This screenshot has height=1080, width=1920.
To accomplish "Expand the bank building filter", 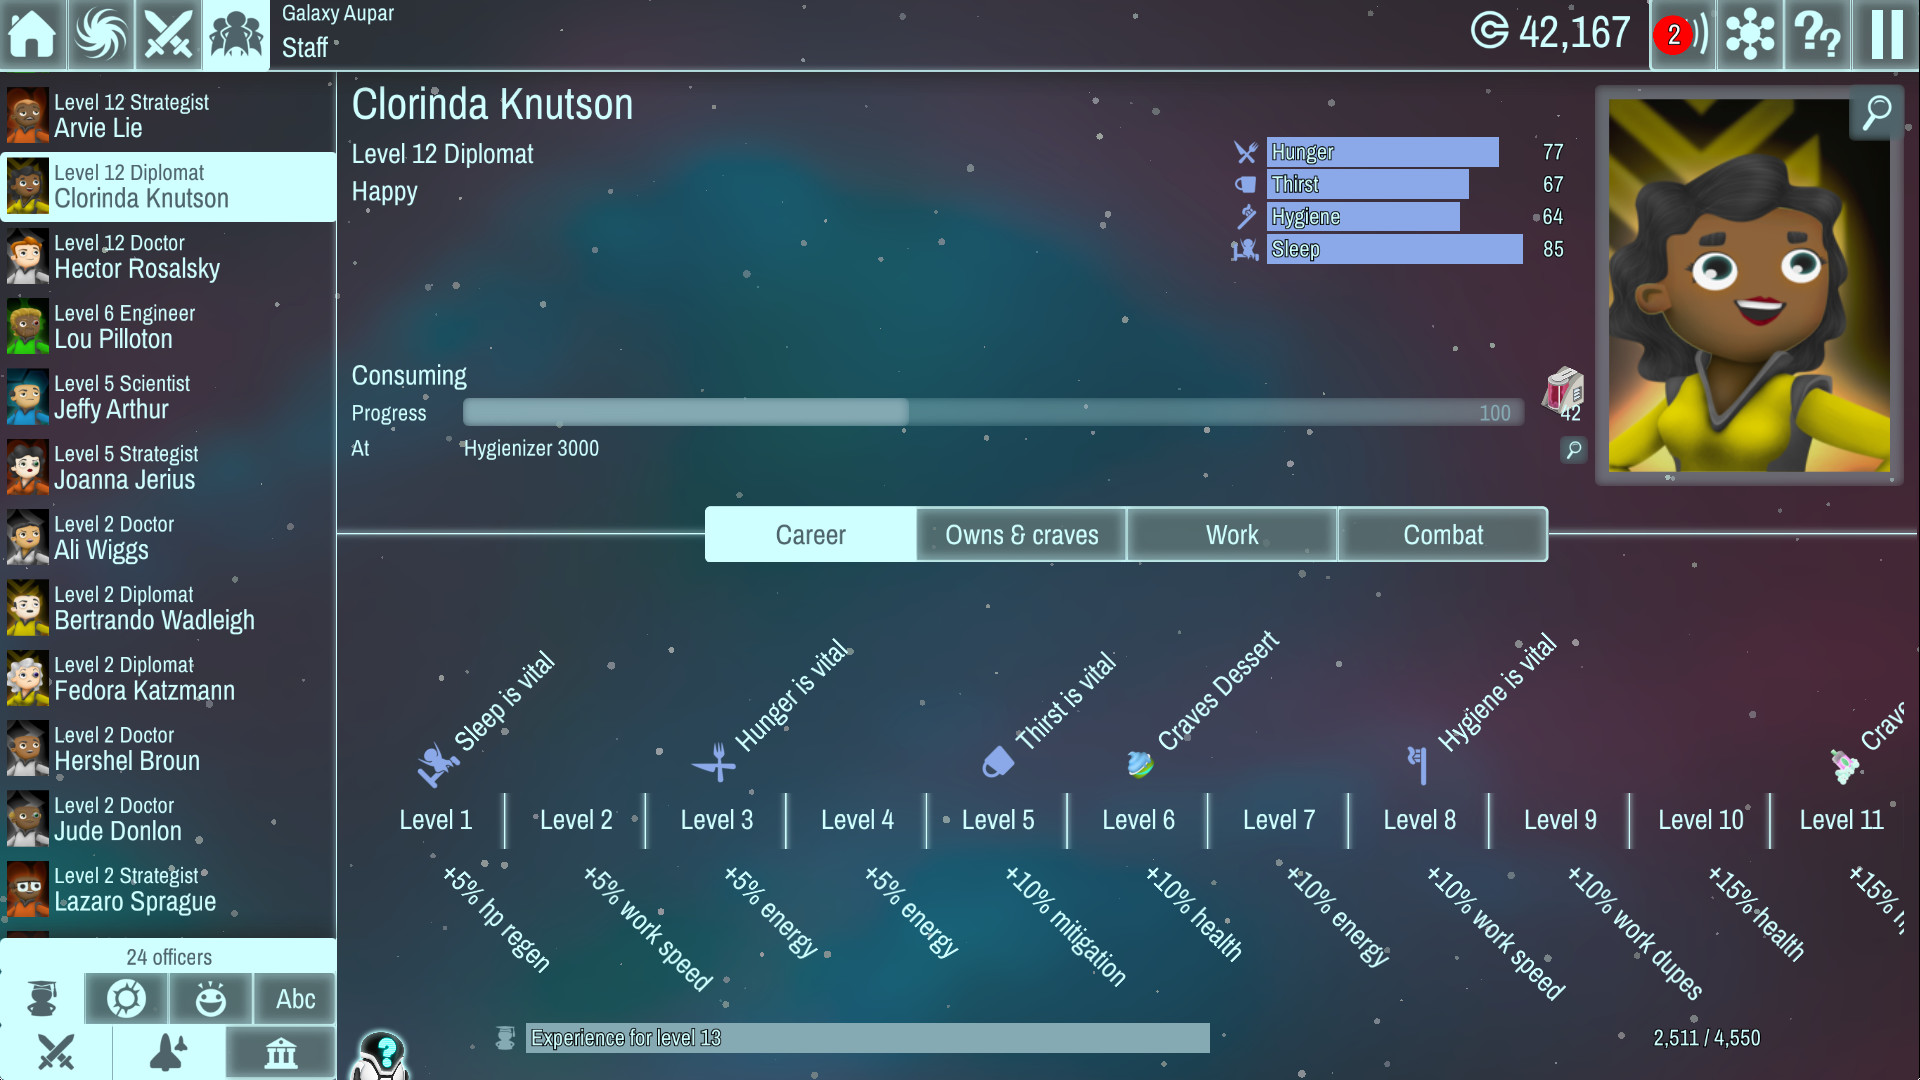I will [x=280, y=1052].
